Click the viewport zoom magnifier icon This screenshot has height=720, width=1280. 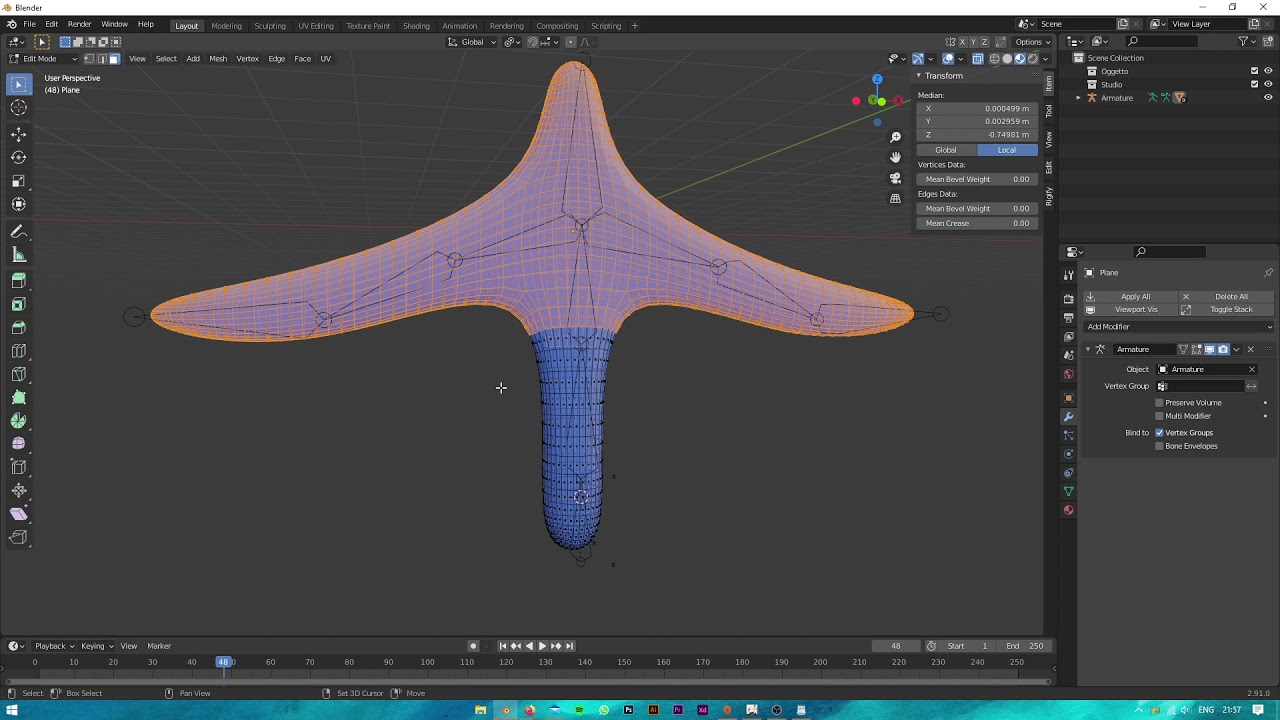(895, 137)
